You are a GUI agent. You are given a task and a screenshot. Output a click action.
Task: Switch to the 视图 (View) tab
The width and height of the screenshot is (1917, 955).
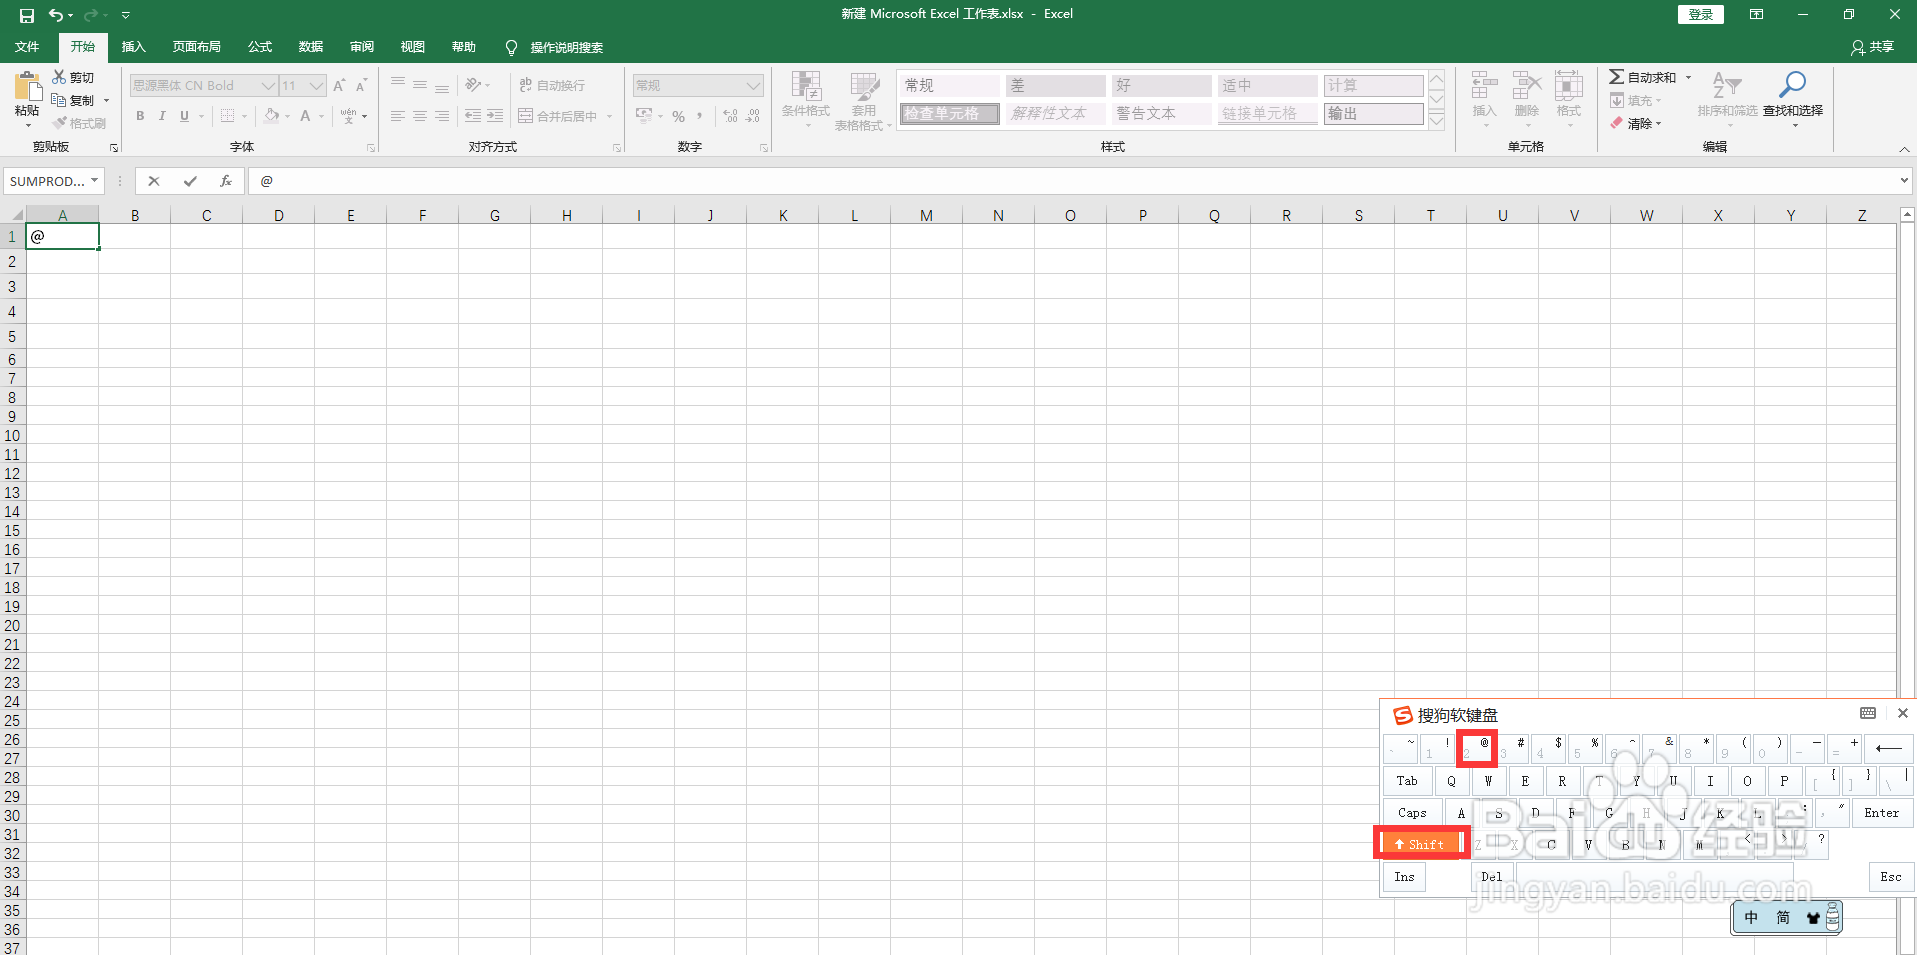click(413, 47)
